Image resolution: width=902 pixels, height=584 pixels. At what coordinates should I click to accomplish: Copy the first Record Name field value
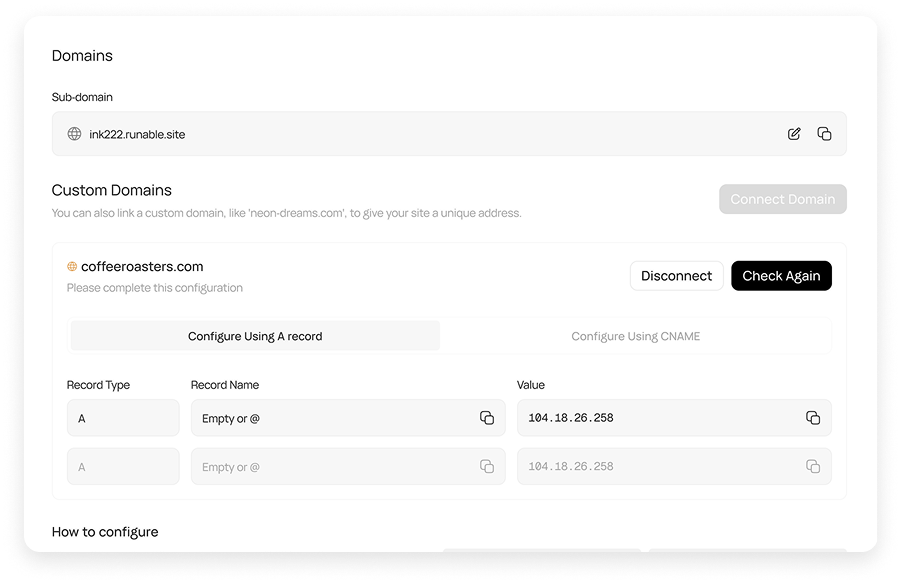(x=487, y=418)
